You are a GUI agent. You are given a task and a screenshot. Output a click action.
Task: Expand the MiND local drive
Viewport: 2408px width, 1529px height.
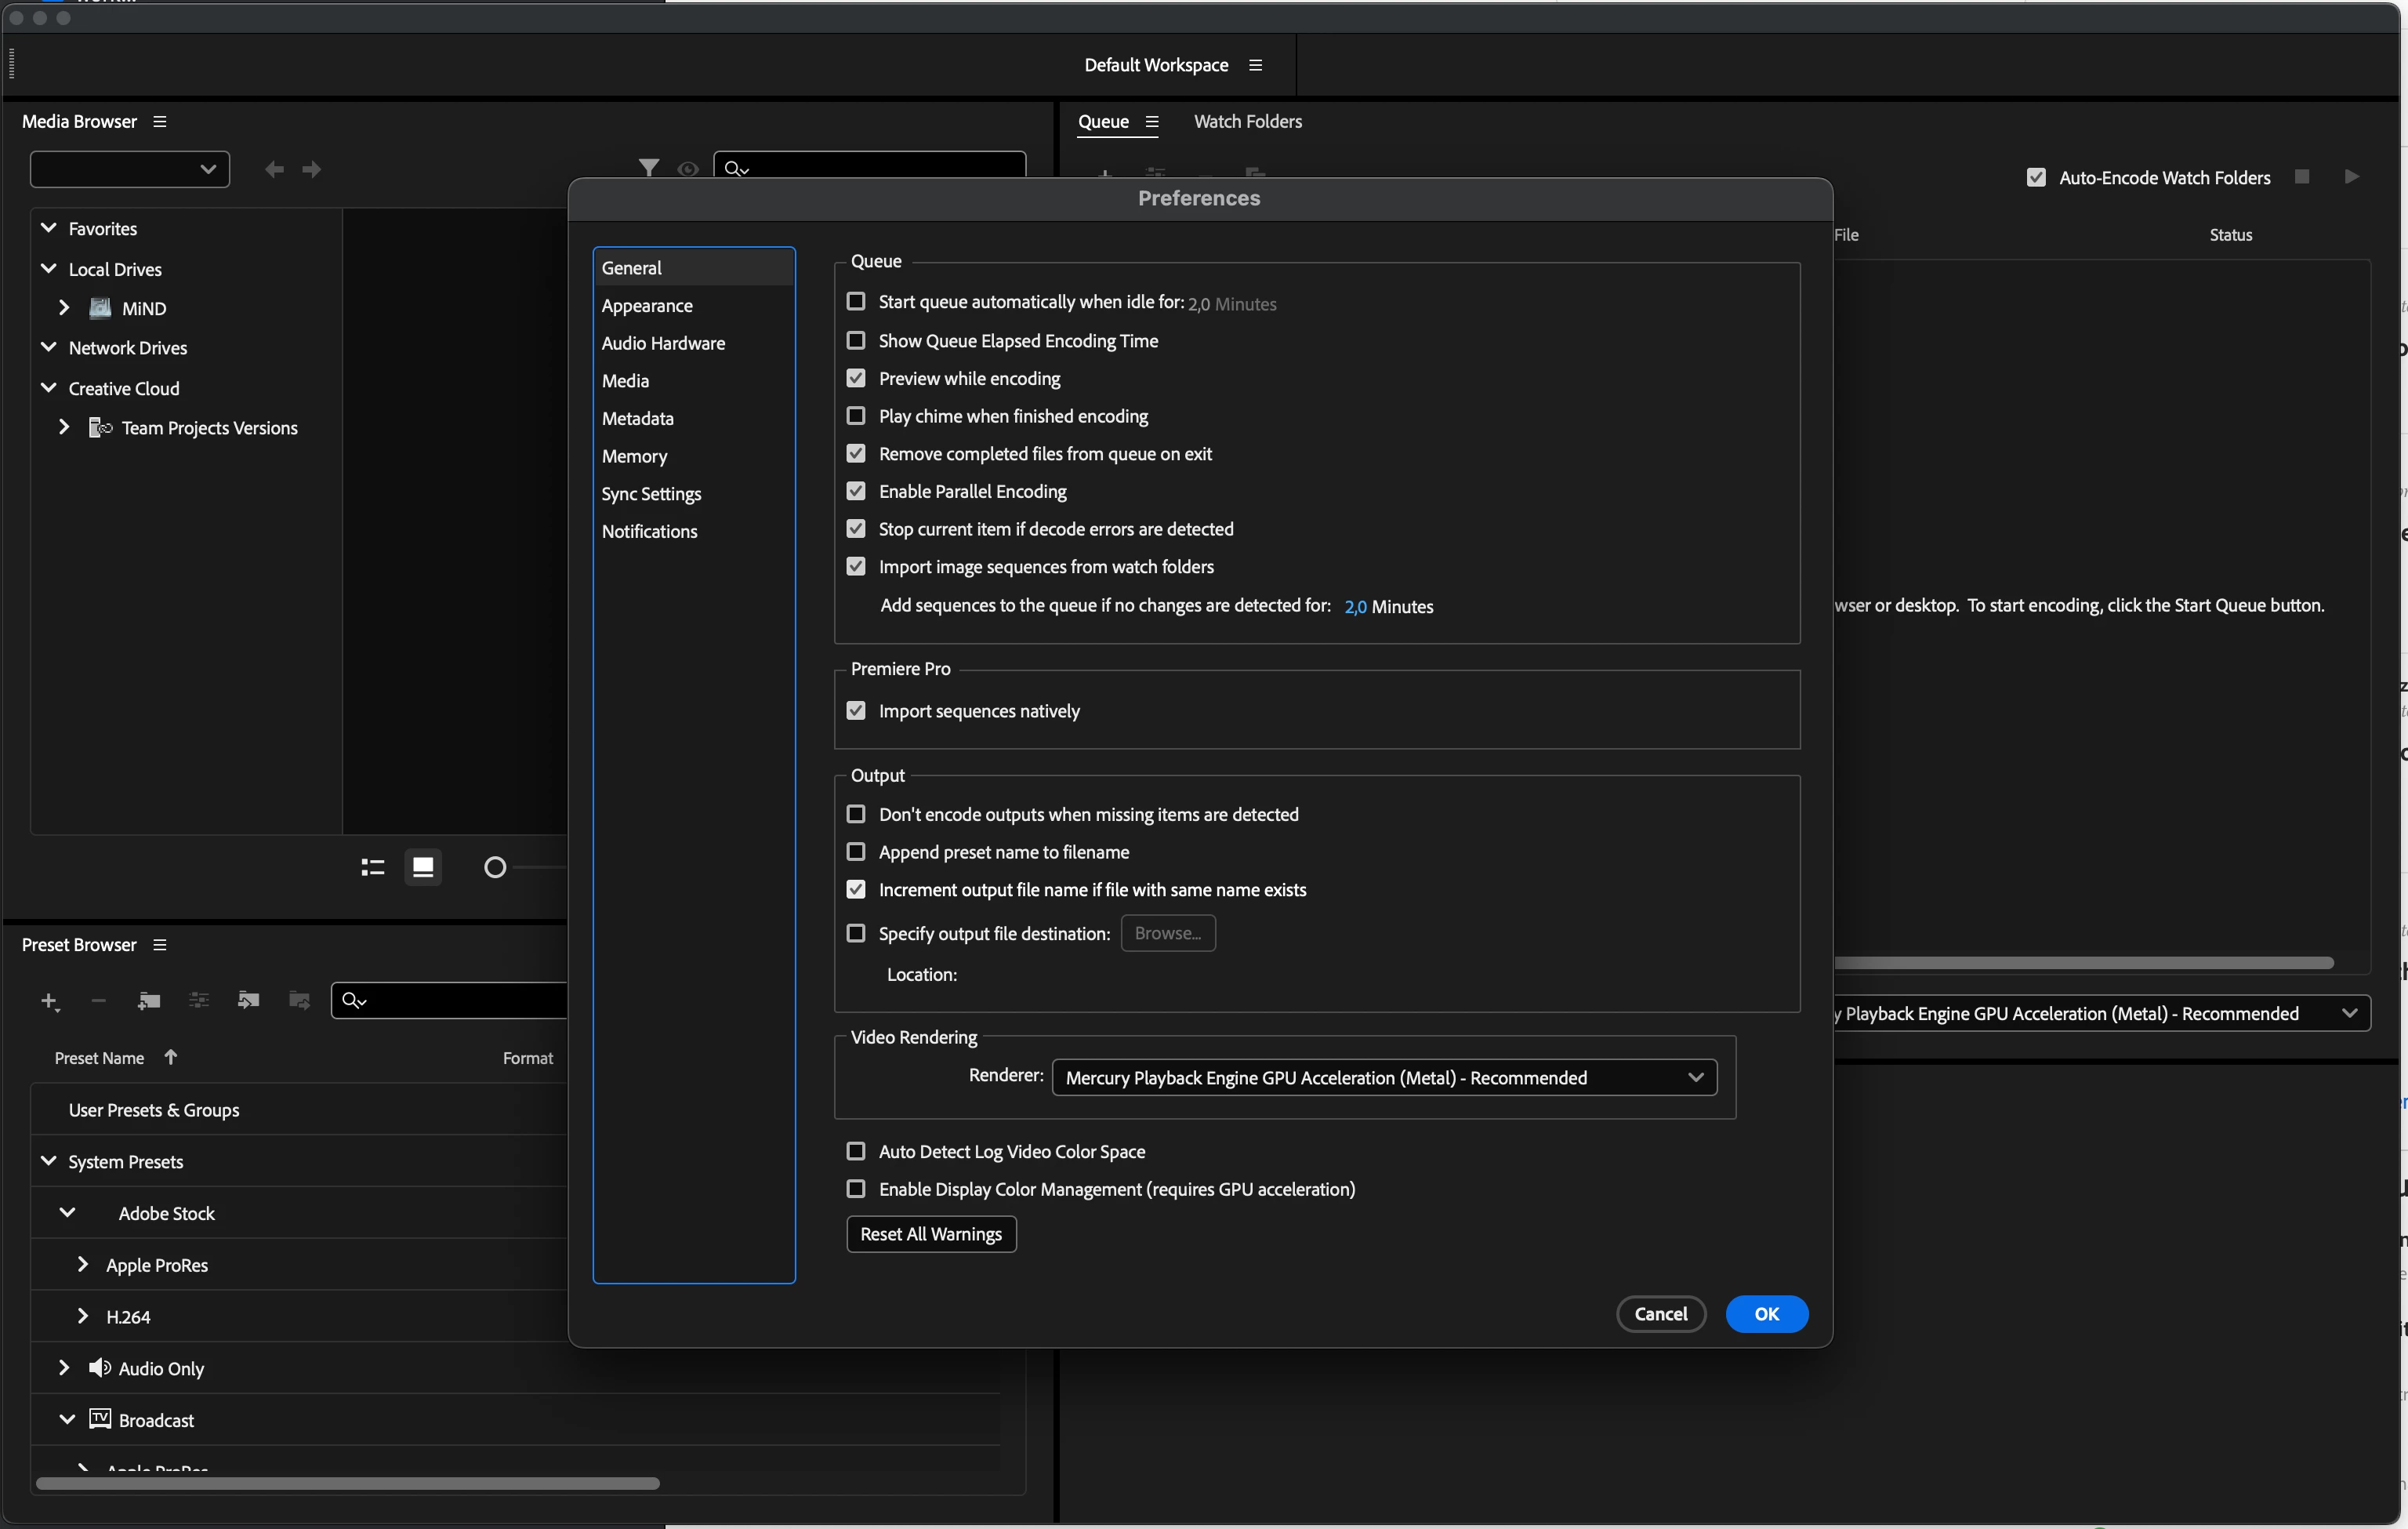click(x=64, y=308)
